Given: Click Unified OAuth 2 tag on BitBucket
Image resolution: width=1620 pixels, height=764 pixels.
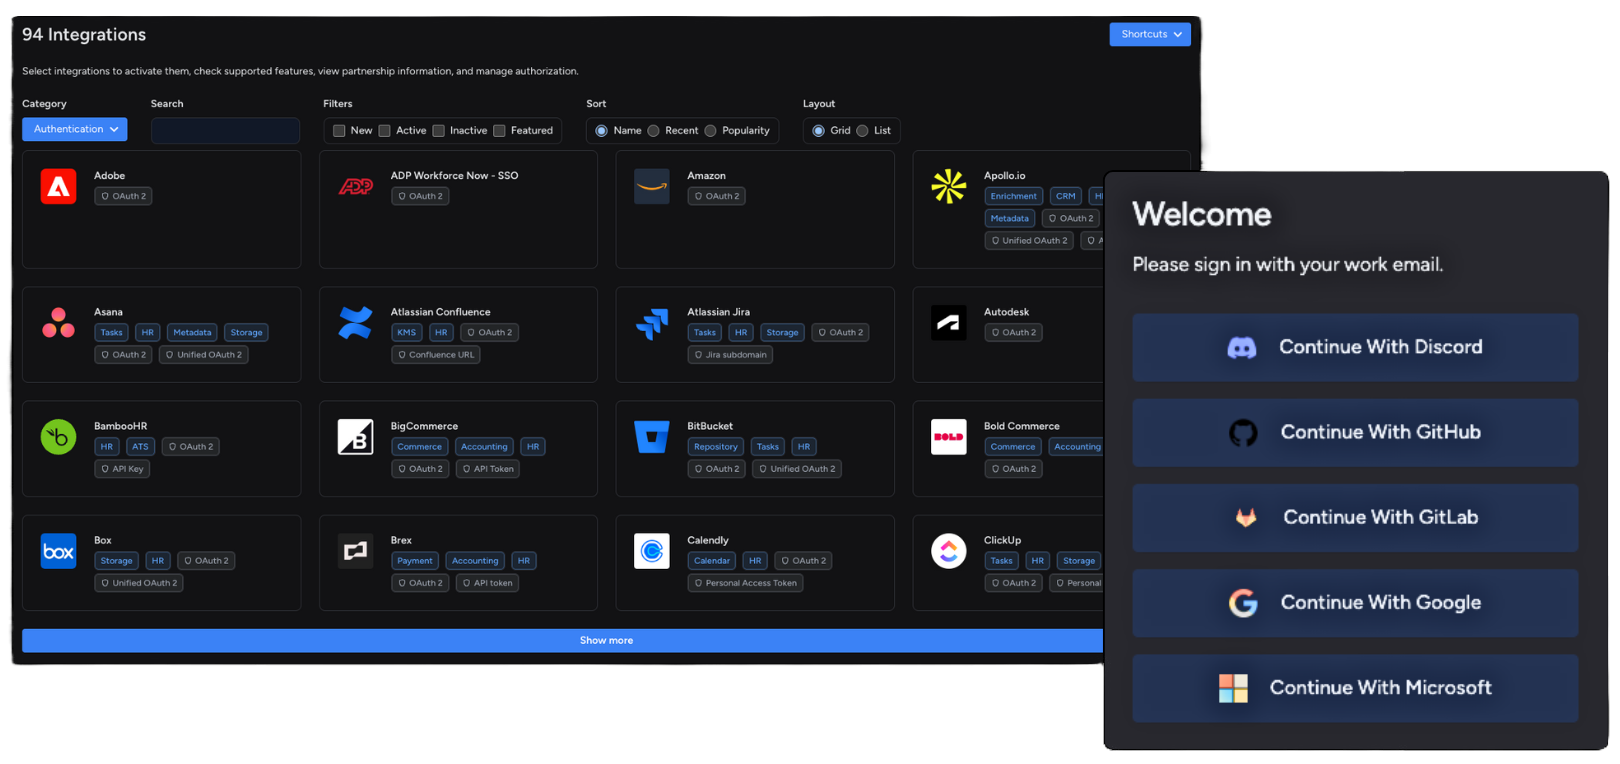Looking at the screenshot, I should pyautogui.click(x=796, y=469).
